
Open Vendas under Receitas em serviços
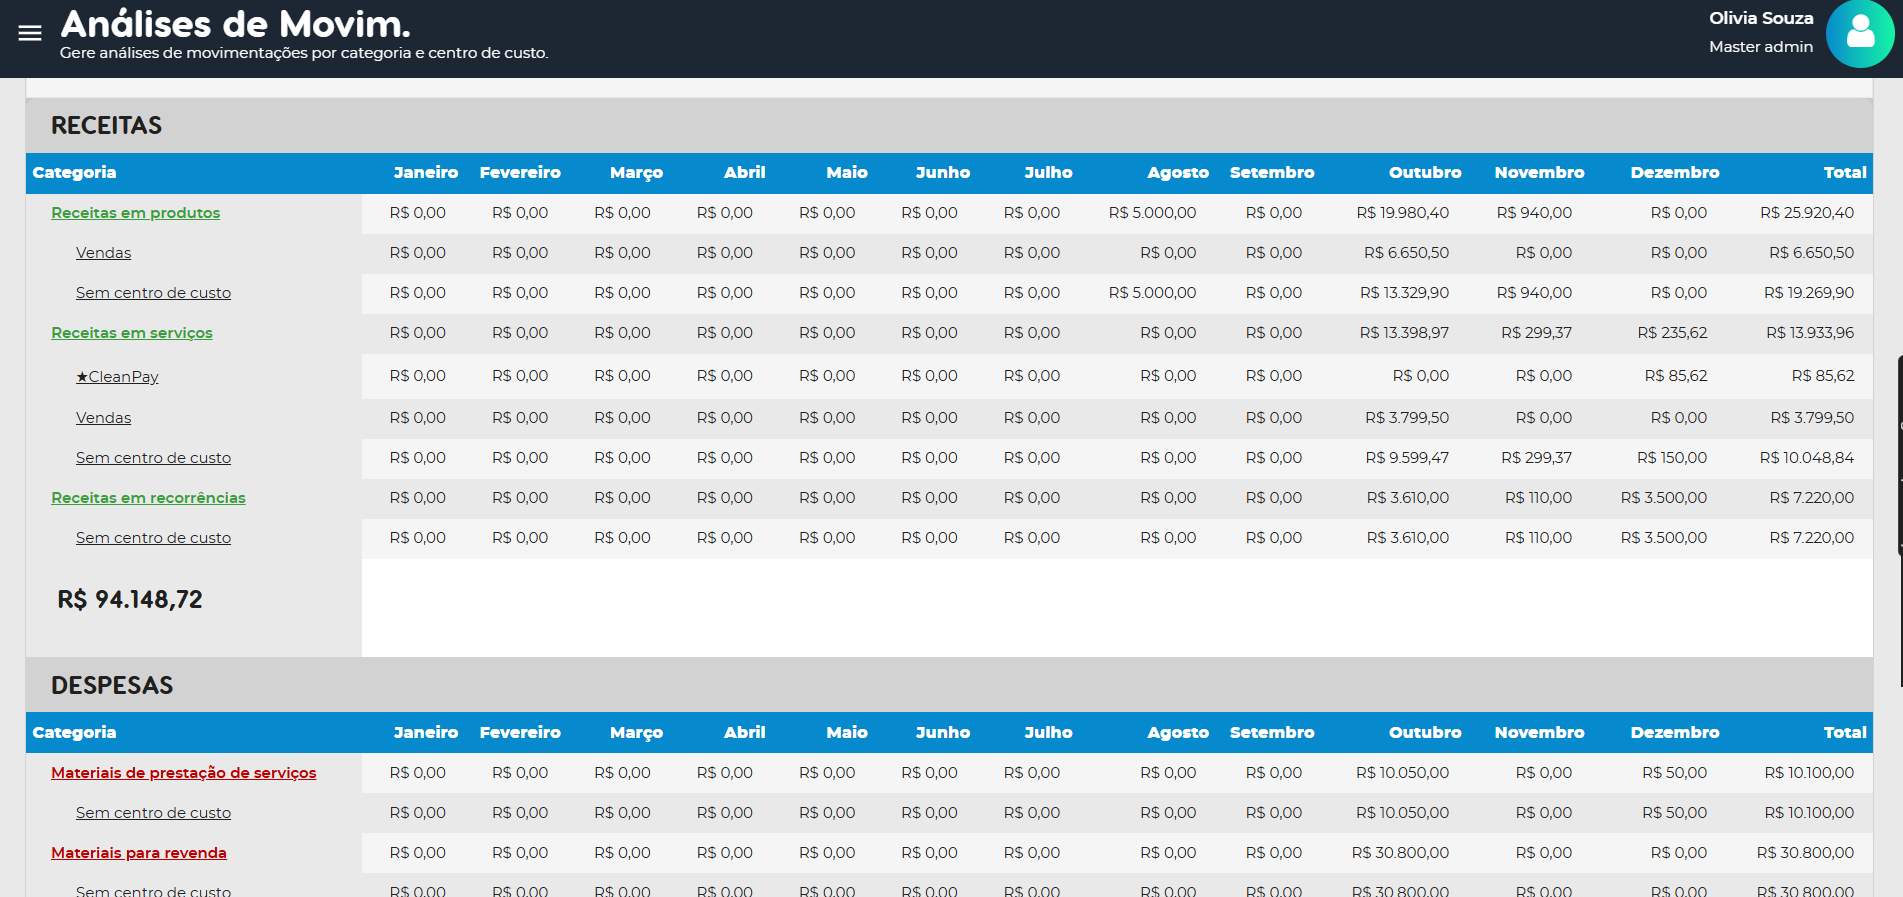(x=103, y=418)
